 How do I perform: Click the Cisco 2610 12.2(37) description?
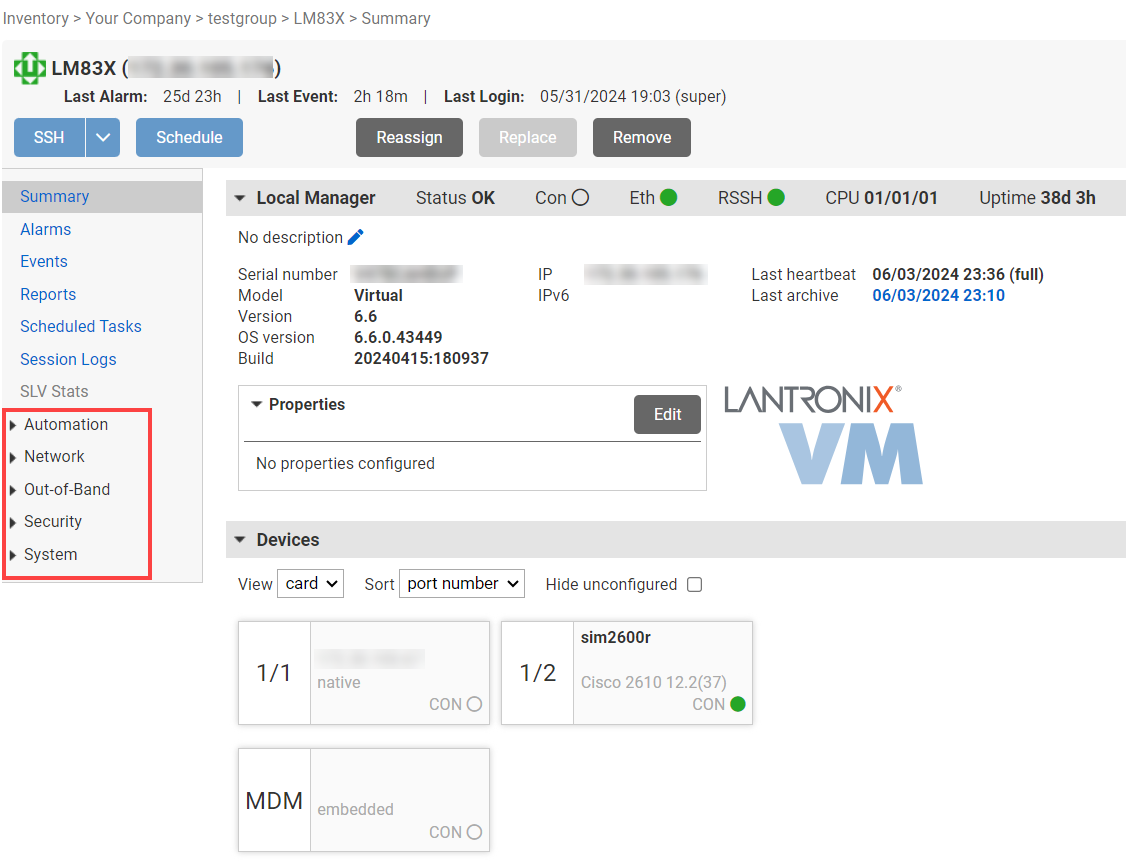653,682
